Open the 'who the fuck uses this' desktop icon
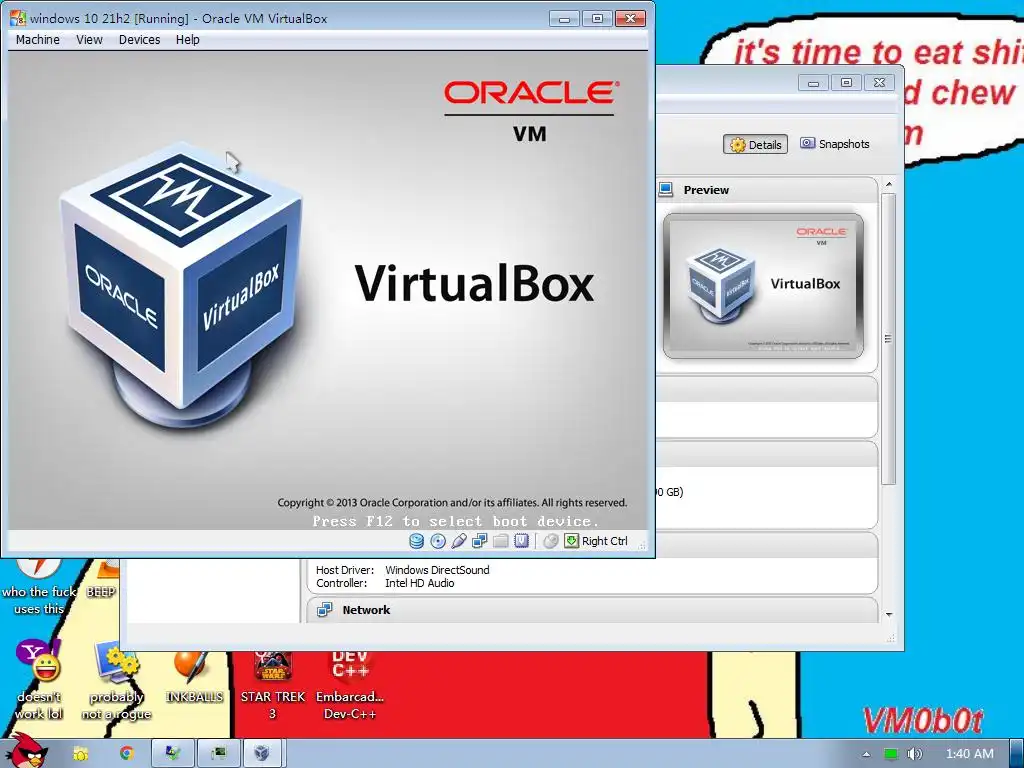Screen dimensions: 1024x768 click(x=39, y=586)
